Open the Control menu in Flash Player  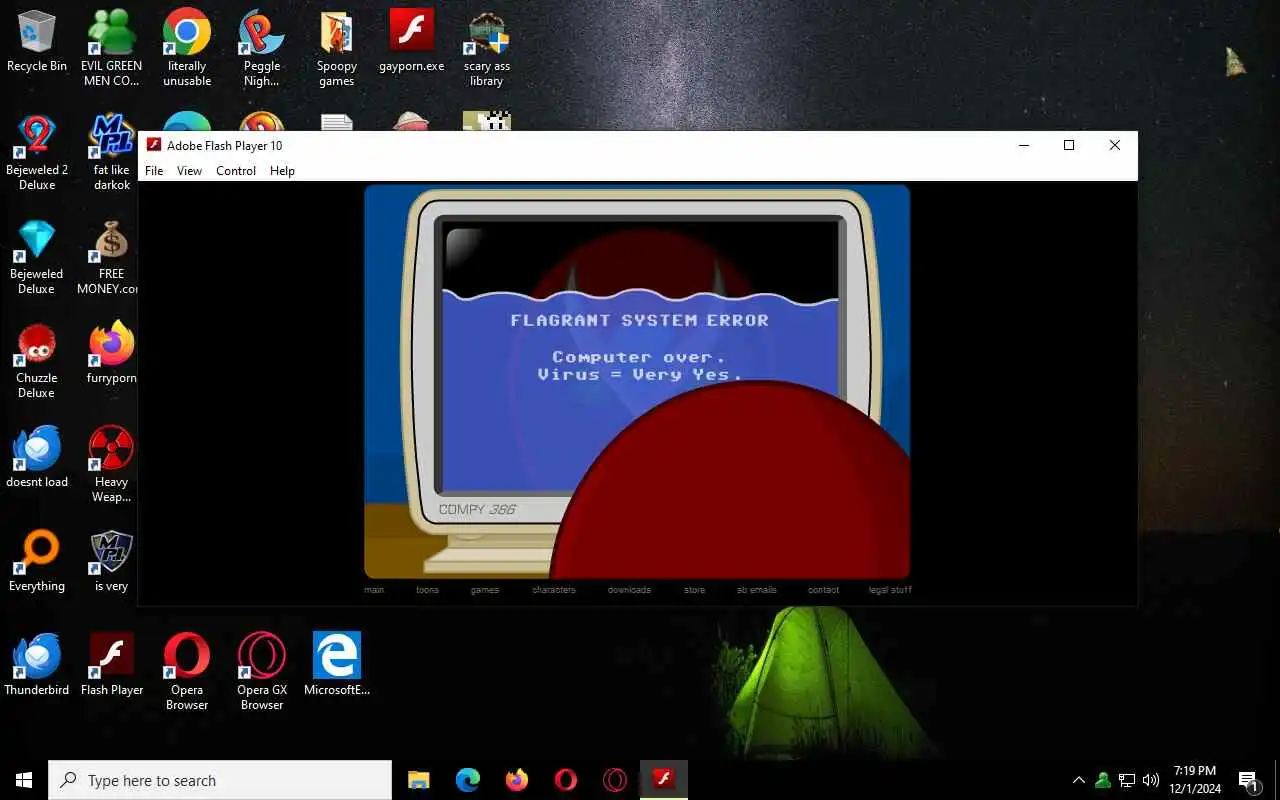236,171
